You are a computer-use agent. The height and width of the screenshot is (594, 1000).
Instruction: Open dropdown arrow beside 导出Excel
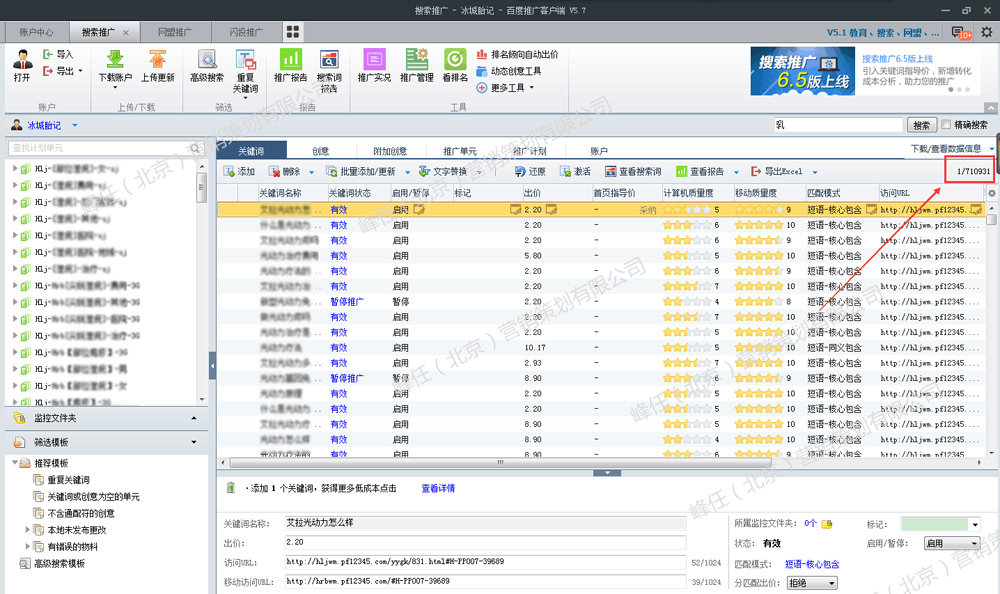pos(815,172)
